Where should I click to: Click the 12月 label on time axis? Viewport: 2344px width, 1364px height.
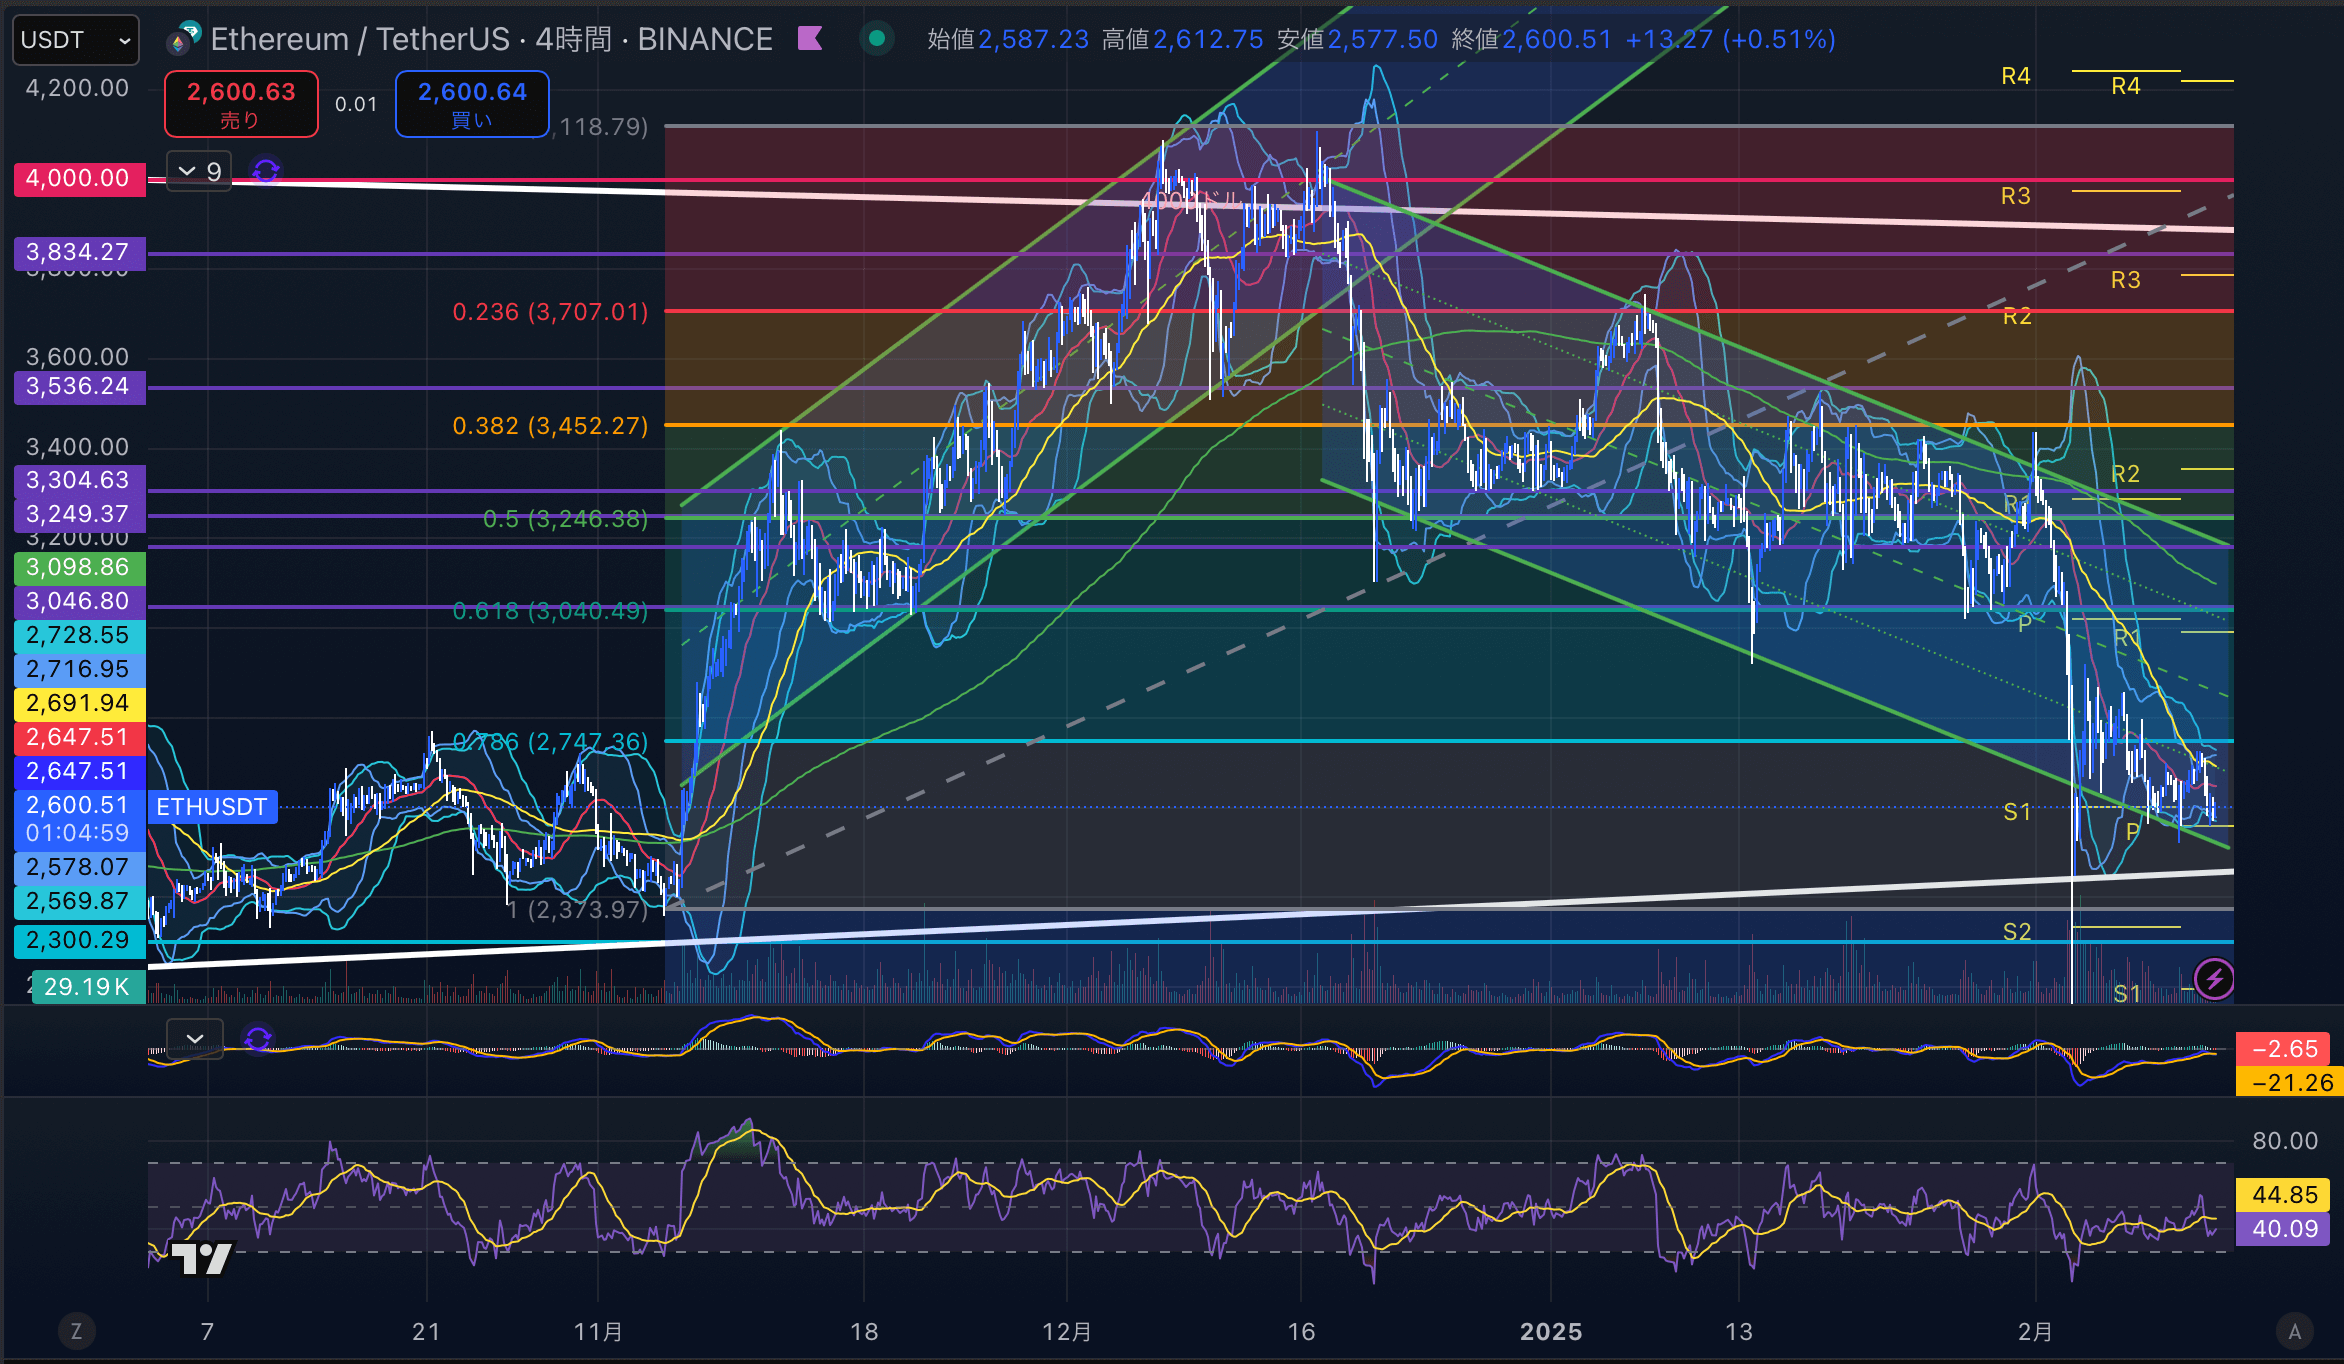pyautogui.click(x=1067, y=1332)
